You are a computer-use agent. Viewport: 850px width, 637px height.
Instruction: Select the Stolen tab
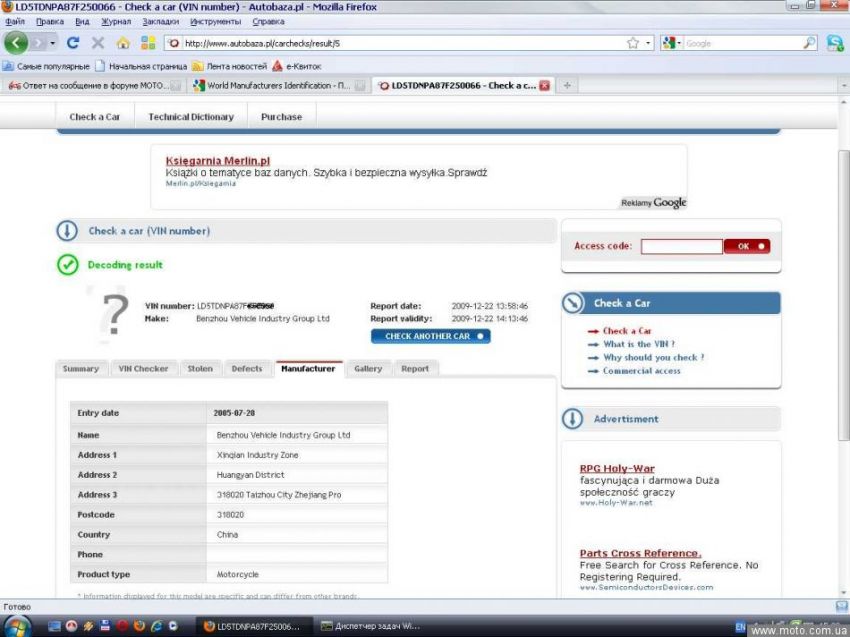pyautogui.click(x=200, y=369)
